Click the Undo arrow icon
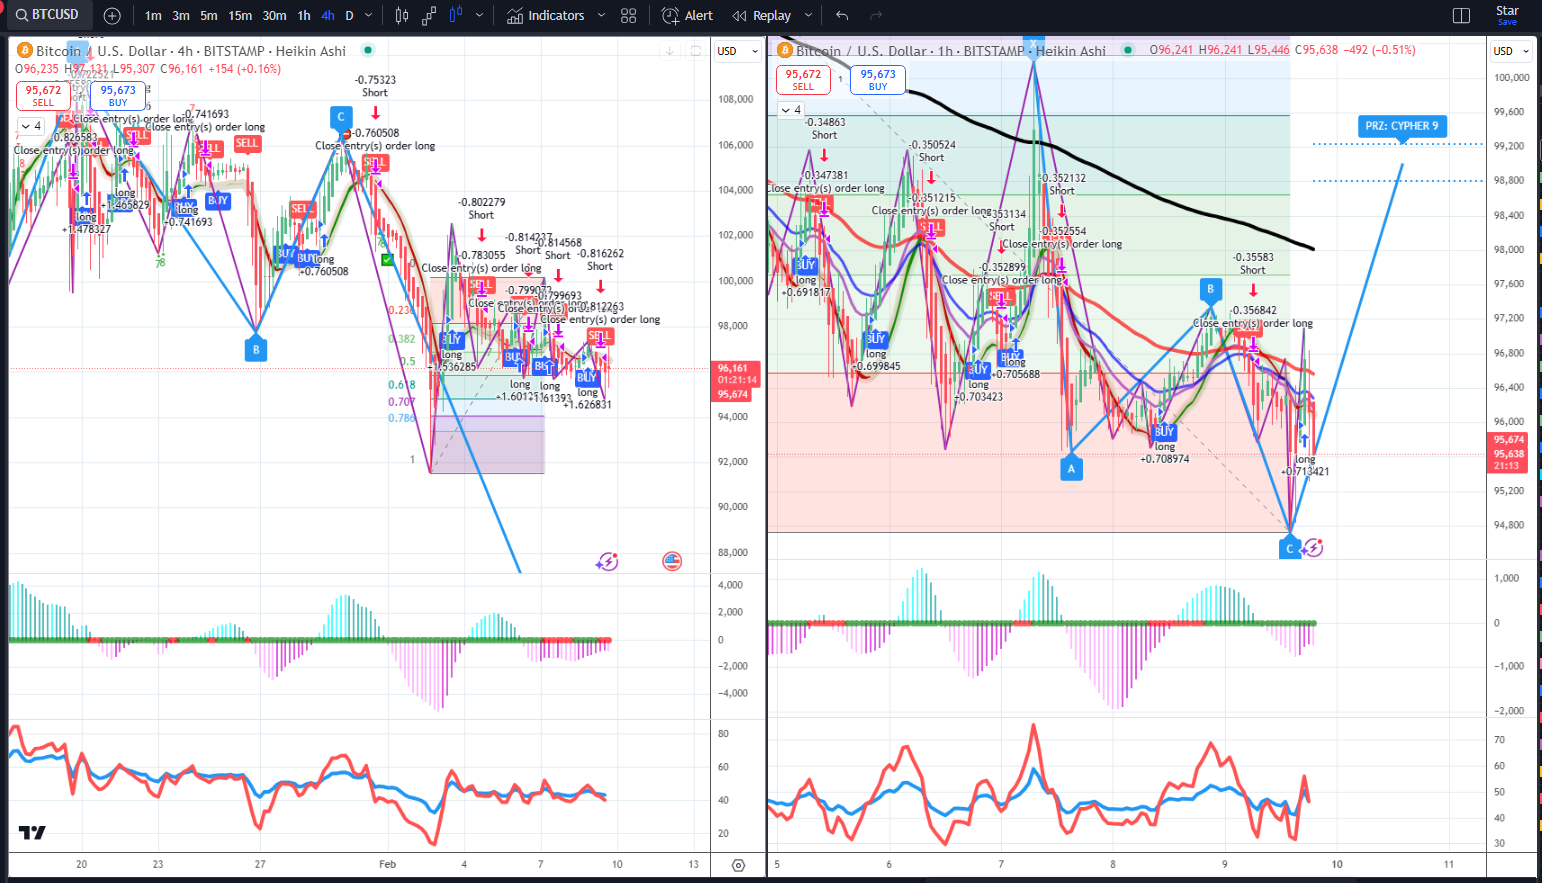This screenshot has width=1542, height=883. pyautogui.click(x=842, y=15)
